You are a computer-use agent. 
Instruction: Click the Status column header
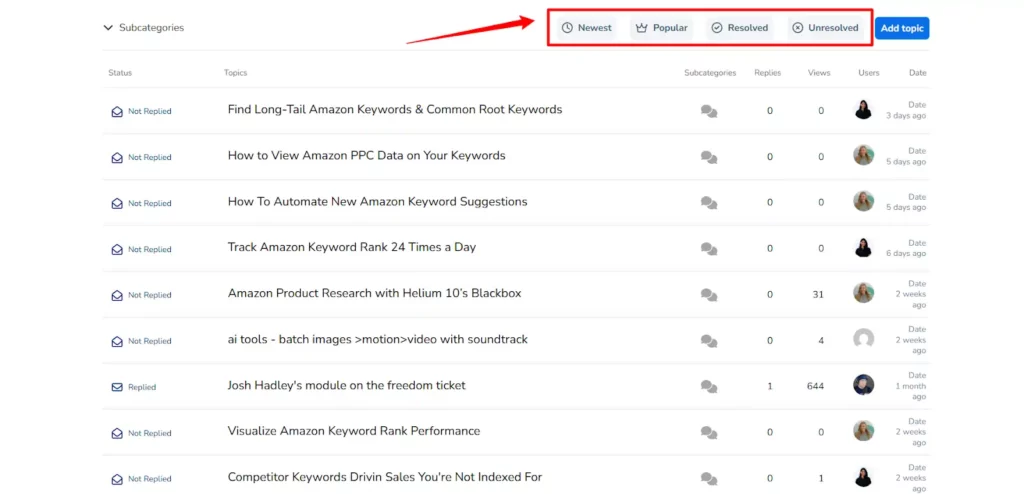[x=120, y=73]
